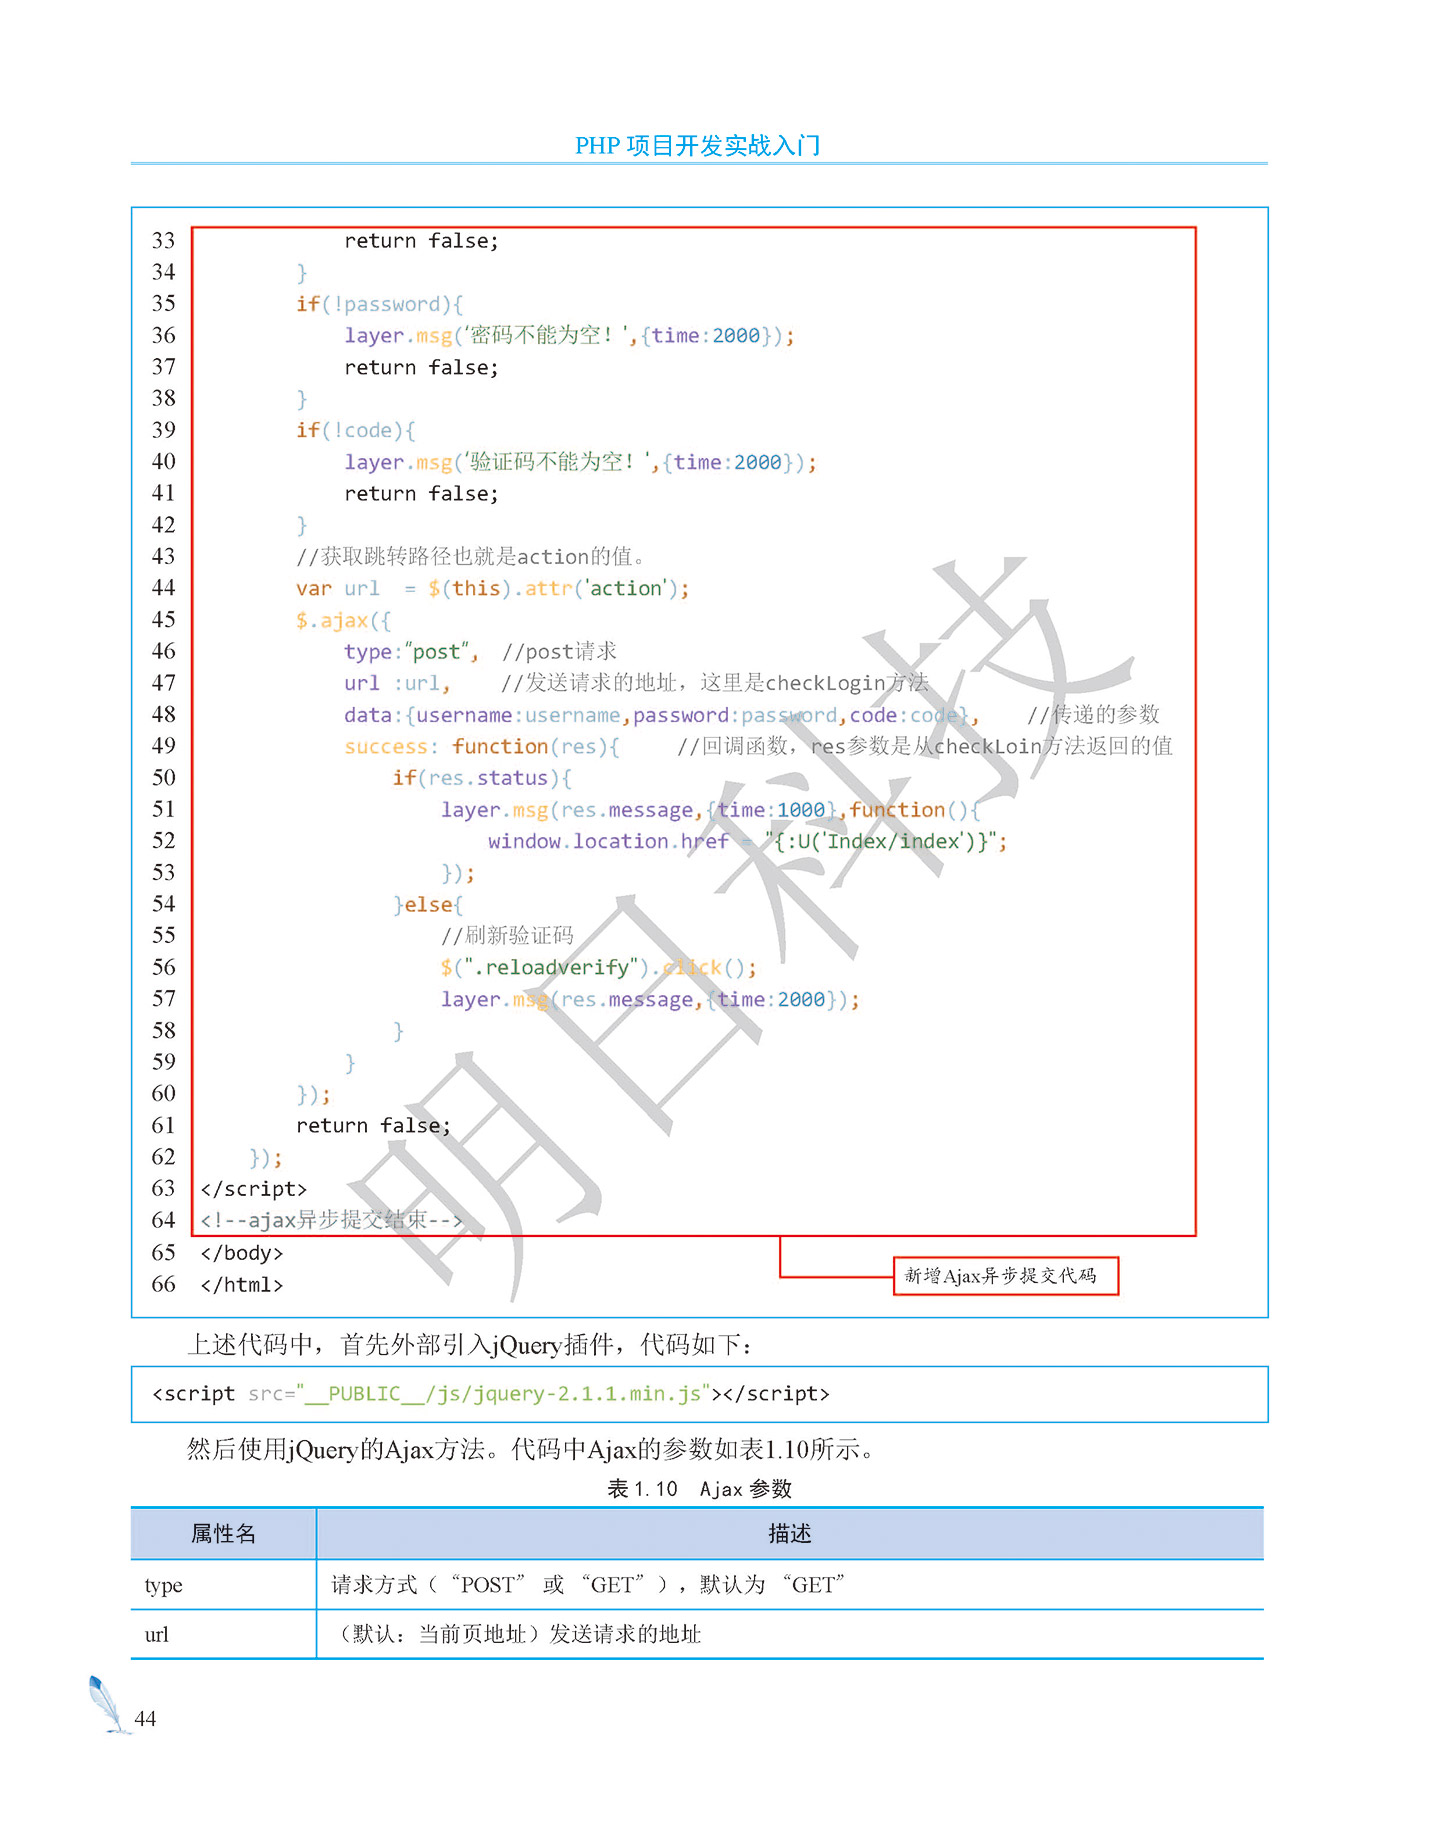
Task: Click the '}else{' code on line 54
Action: (x=428, y=905)
